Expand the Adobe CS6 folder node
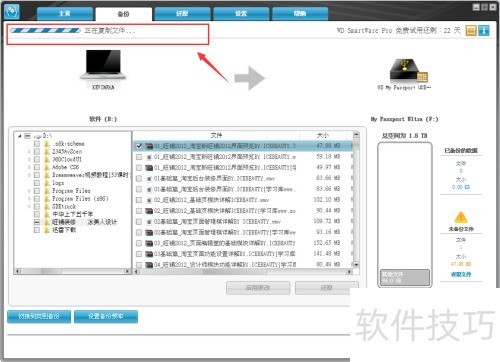 pyautogui.click(x=29, y=167)
